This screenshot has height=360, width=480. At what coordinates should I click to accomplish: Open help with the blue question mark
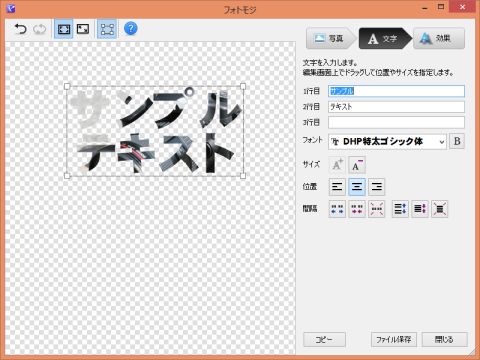pos(131,29)
